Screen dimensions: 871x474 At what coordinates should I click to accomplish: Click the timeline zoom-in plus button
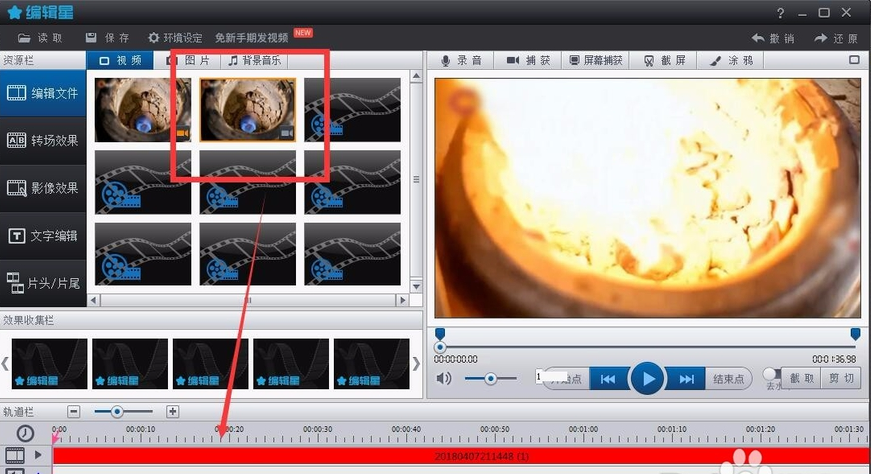point(172,411)
